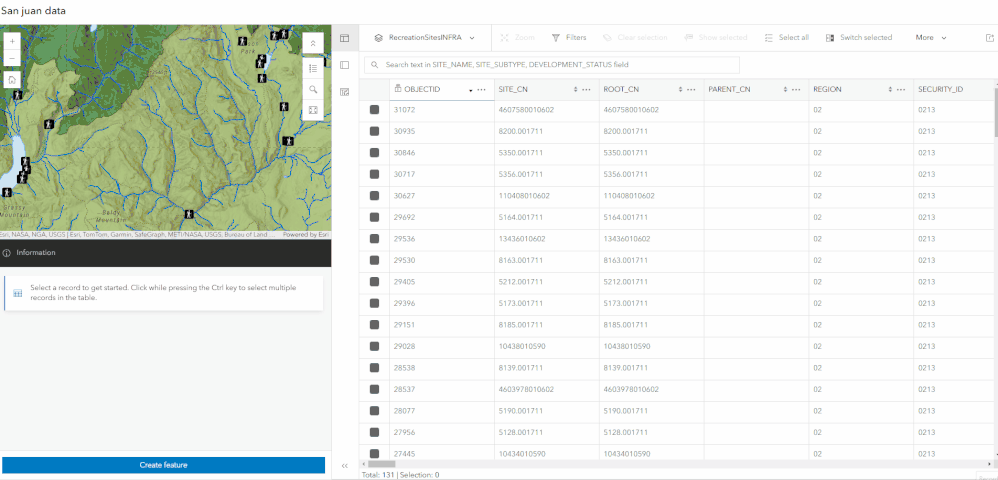Zoom in on the map

coord(13,41)
